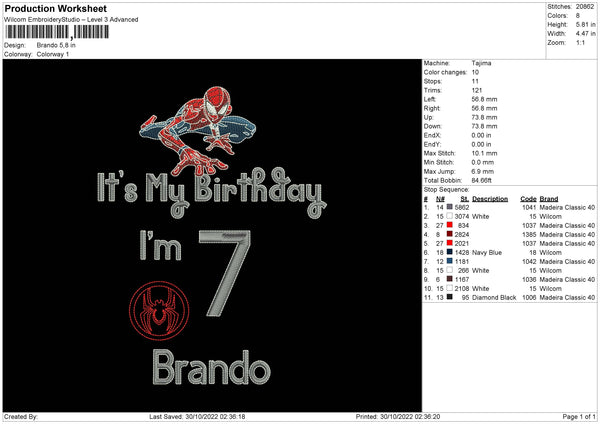This screenshot has width=600, height=424.
Task: Click the grey thread swatch for stop 1
Action: pyautogui.click(x=450, y=207)
